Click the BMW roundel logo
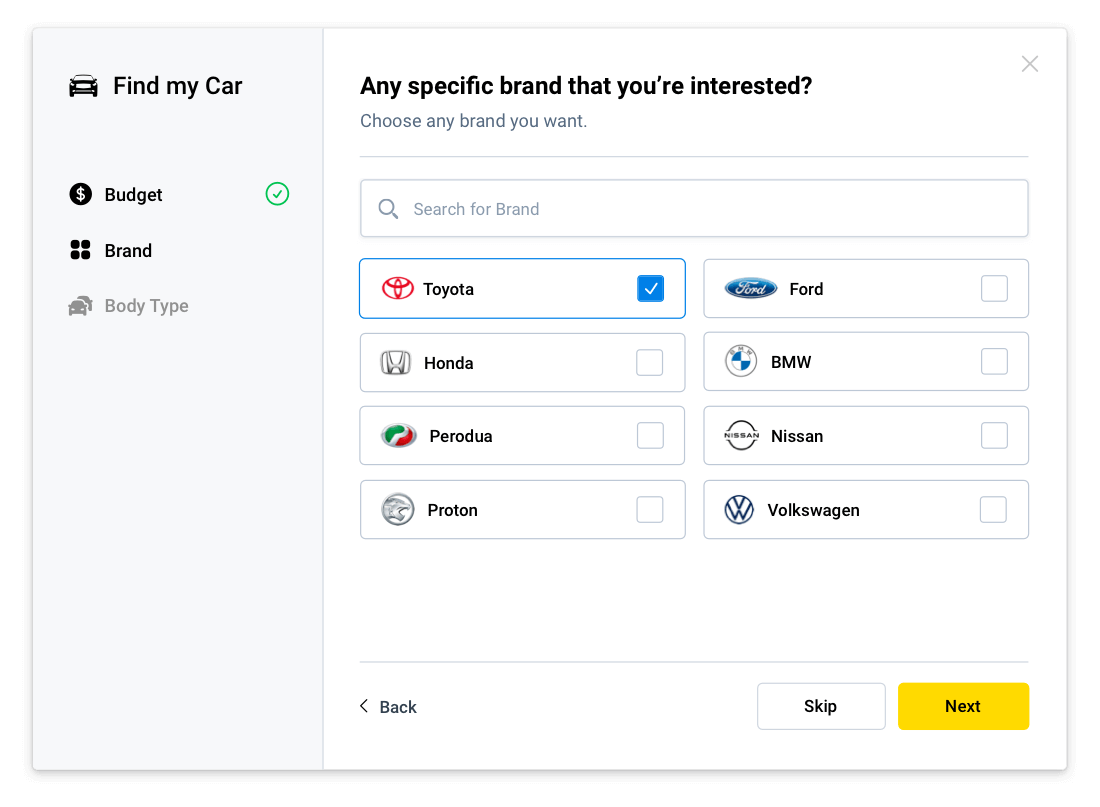This screenshot has width=1100, height=807. coord(741,361)
